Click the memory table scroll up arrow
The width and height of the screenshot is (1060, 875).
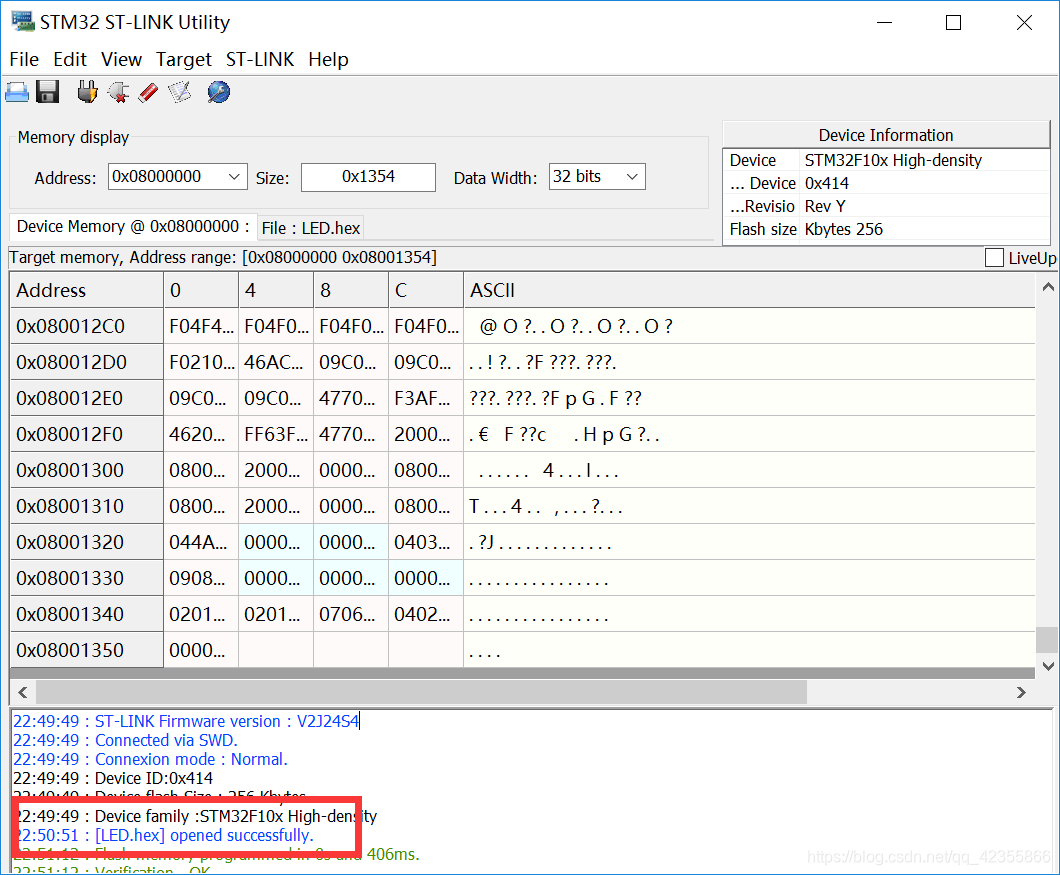click(1048, 287)
